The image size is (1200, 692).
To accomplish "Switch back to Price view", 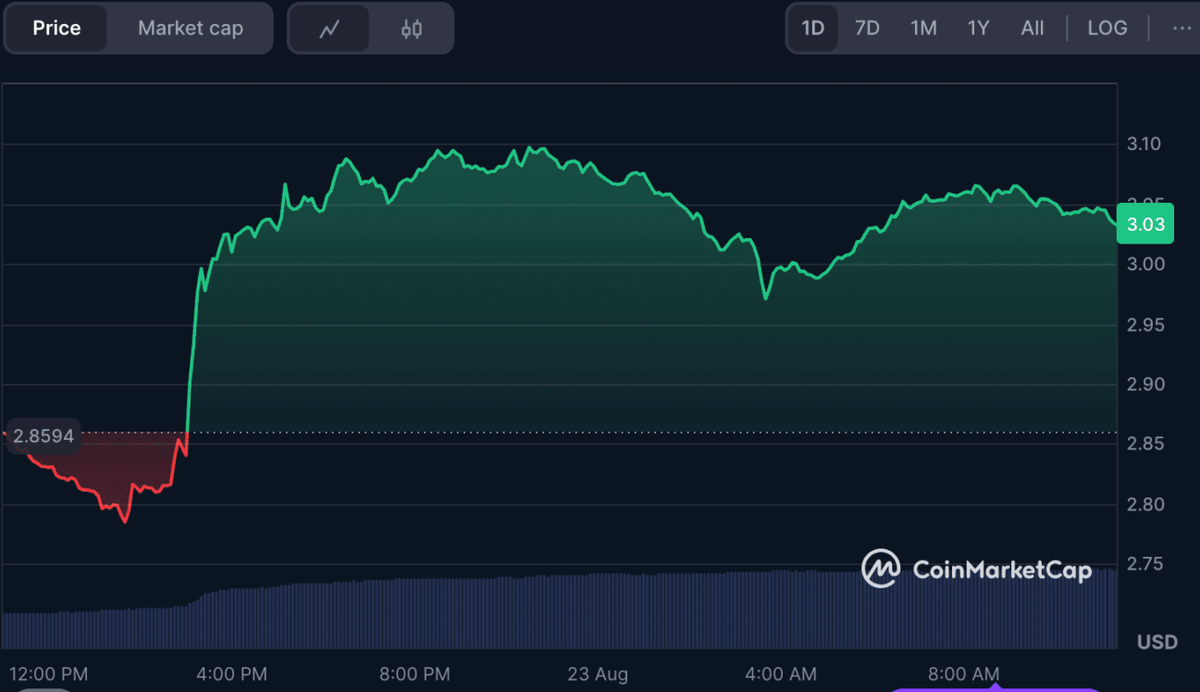I will click(55, 28).
